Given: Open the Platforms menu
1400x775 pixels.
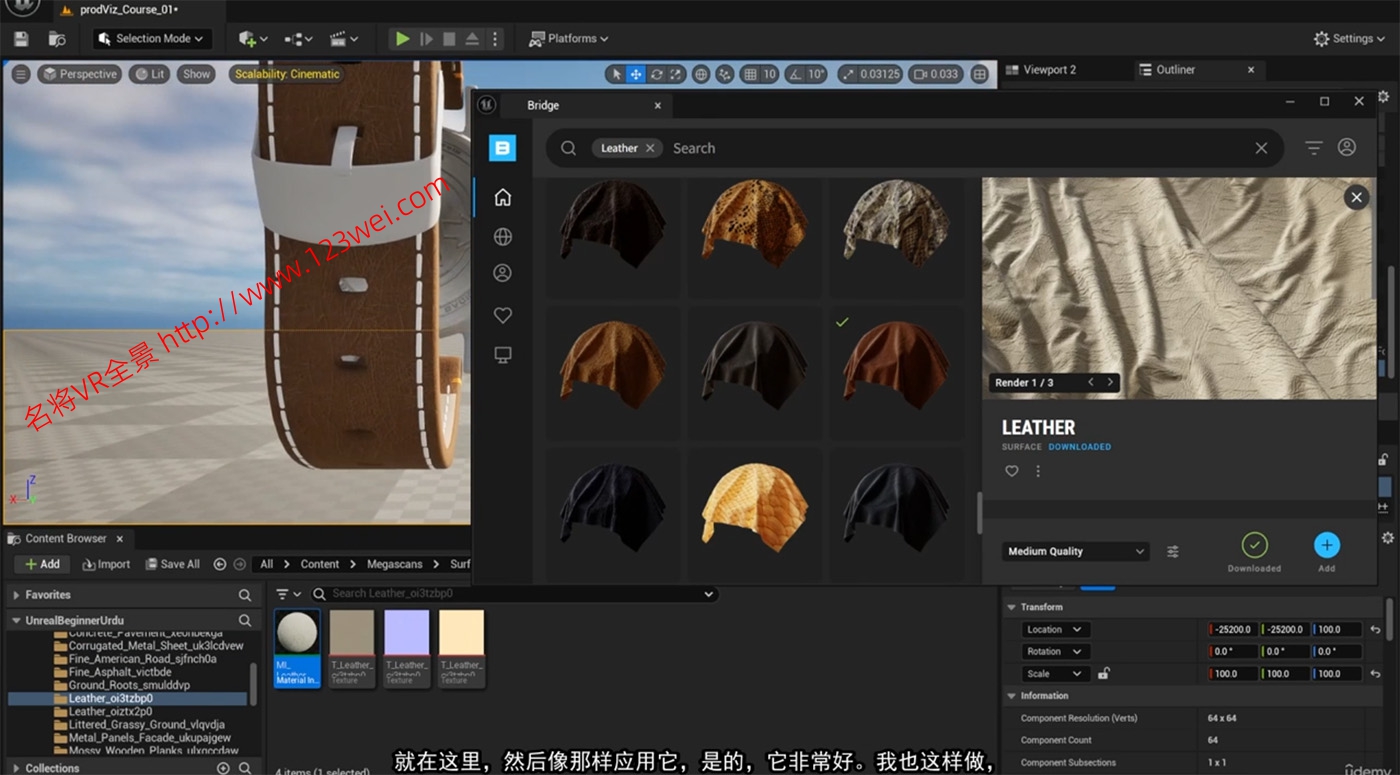Looking at the screenshot, I should pos(568,37).
